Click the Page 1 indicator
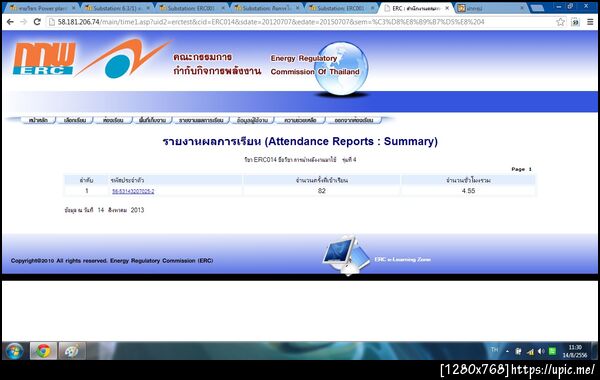The width and height of the screenshot is (600, 380). (x=522, y=169)
